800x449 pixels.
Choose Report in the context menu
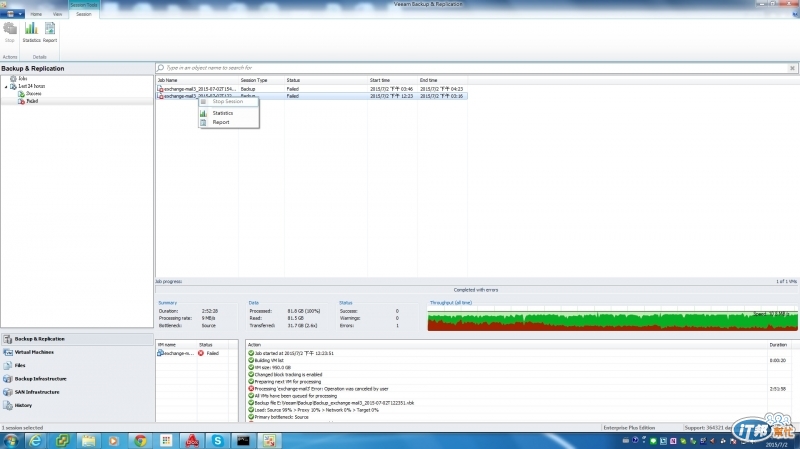228,122
